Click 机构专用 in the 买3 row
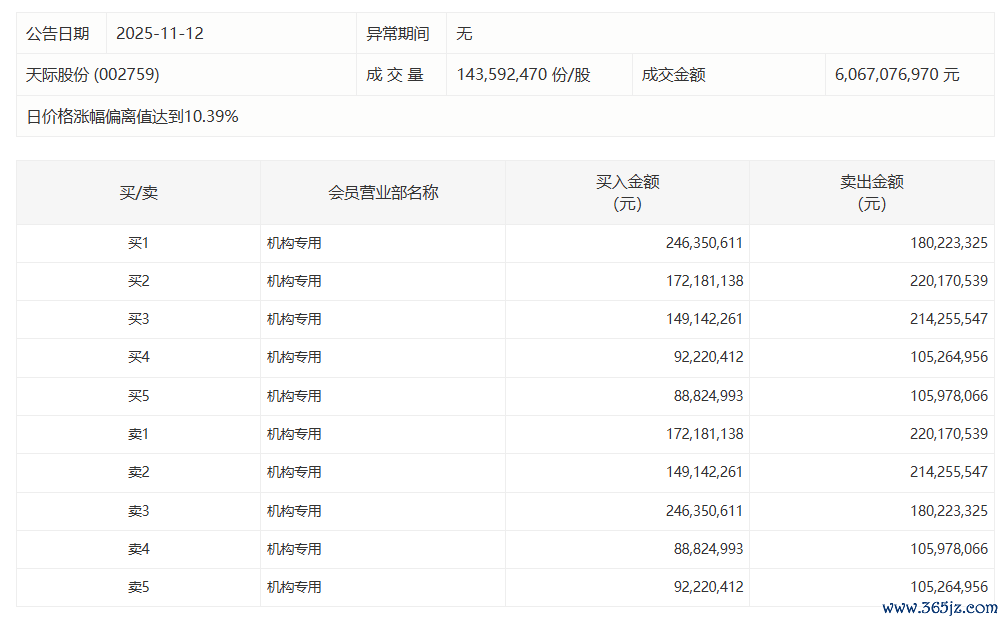This screenshot has height=623, width=1005. tap(294, 319)
